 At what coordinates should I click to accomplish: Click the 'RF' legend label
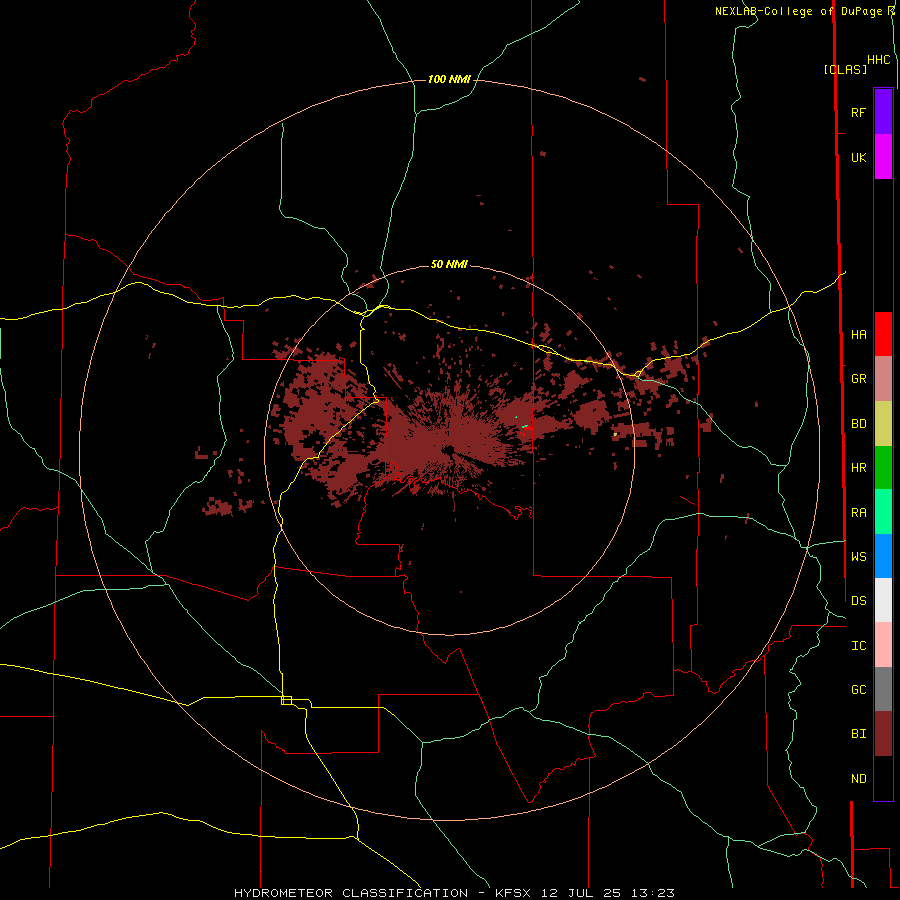click(858, 112)
